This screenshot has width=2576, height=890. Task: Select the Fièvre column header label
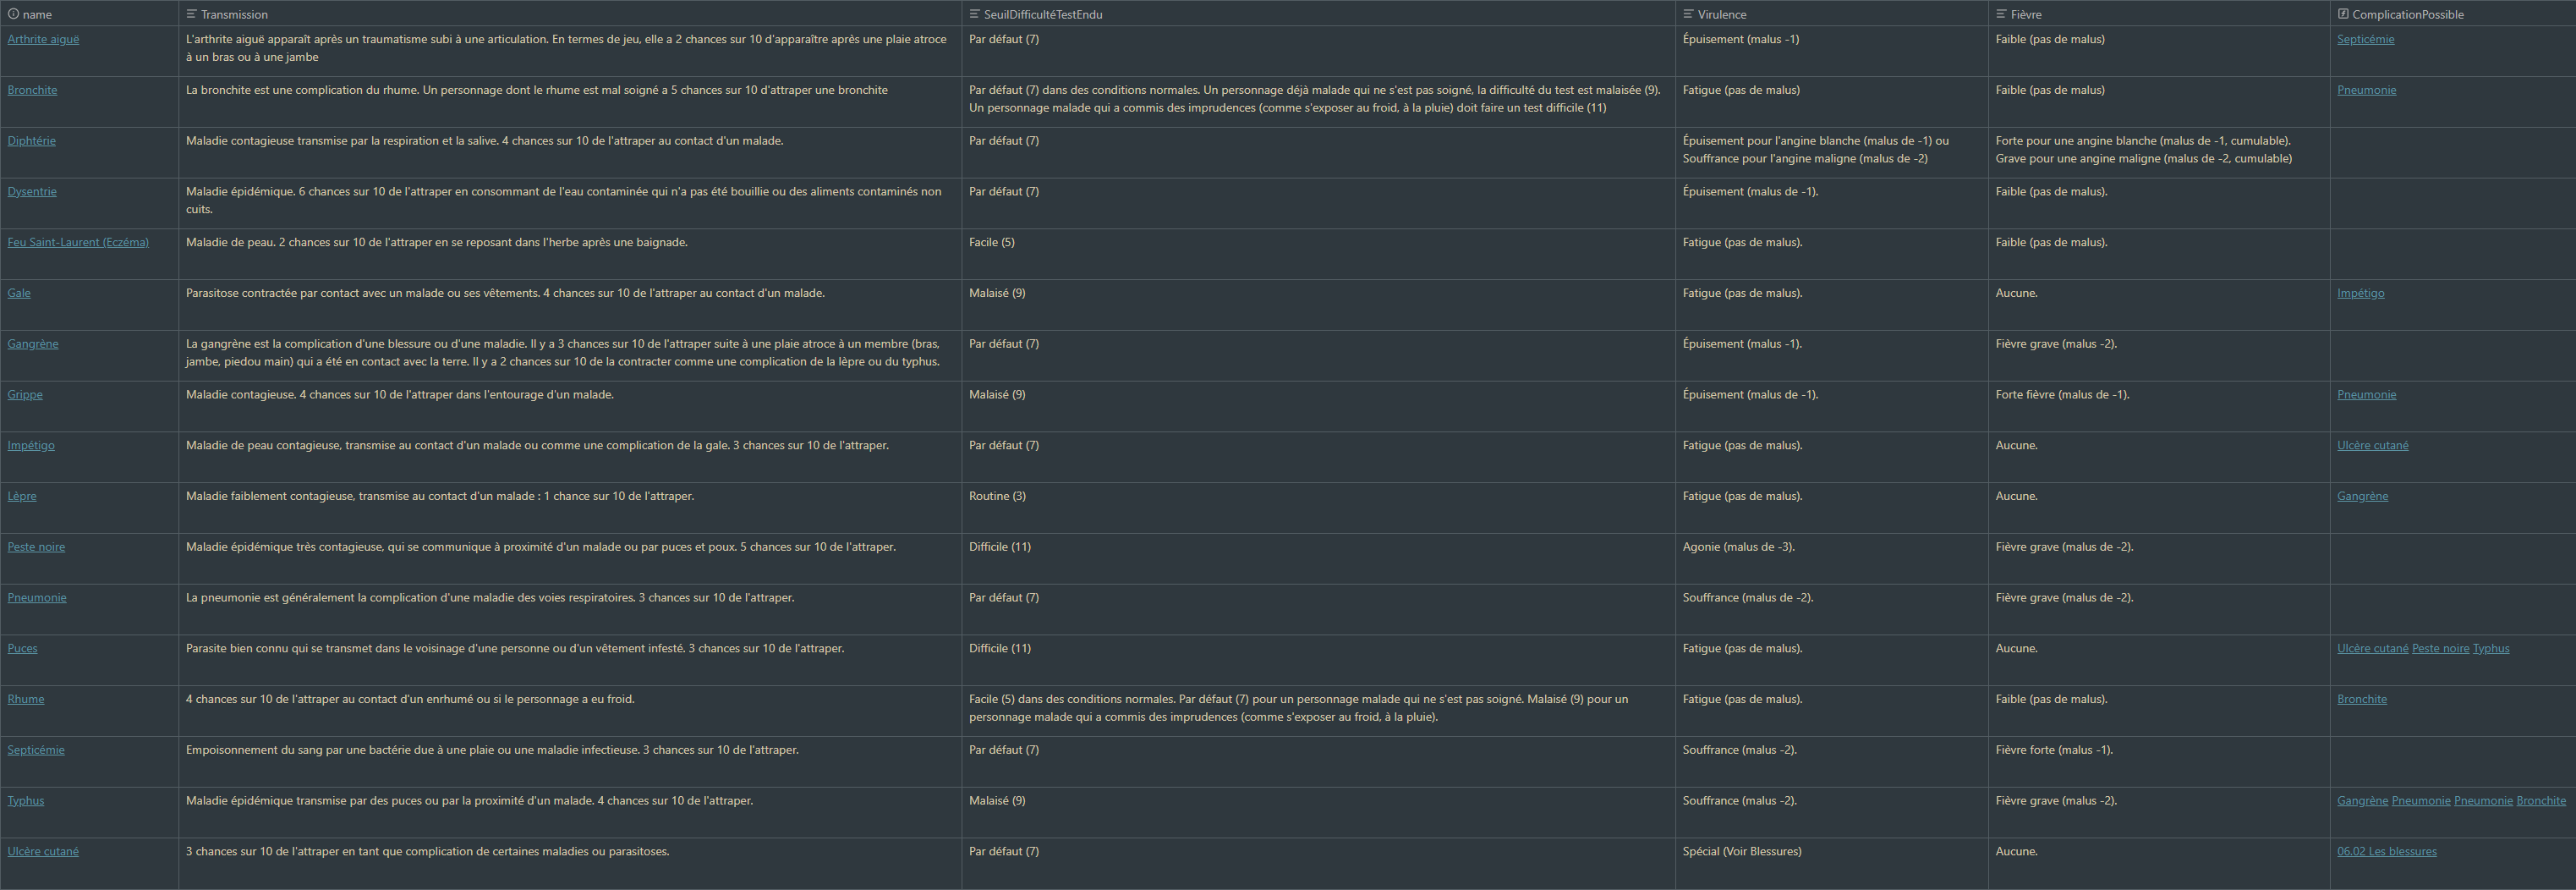[2026, 15]
